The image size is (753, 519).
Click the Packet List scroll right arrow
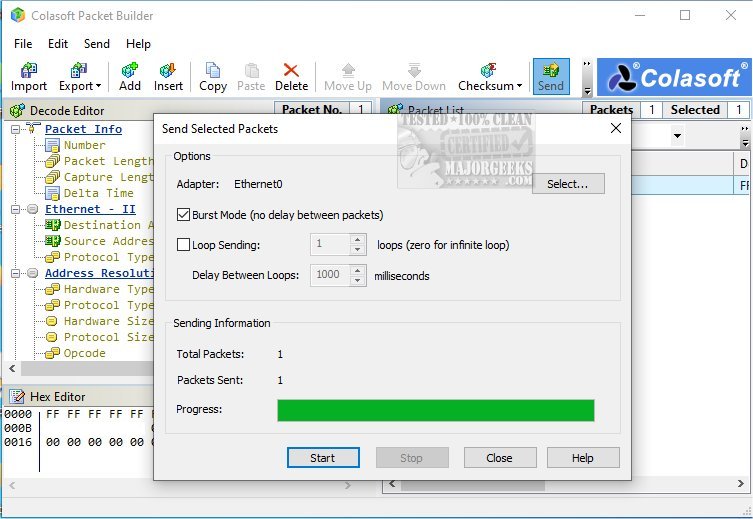741,484
